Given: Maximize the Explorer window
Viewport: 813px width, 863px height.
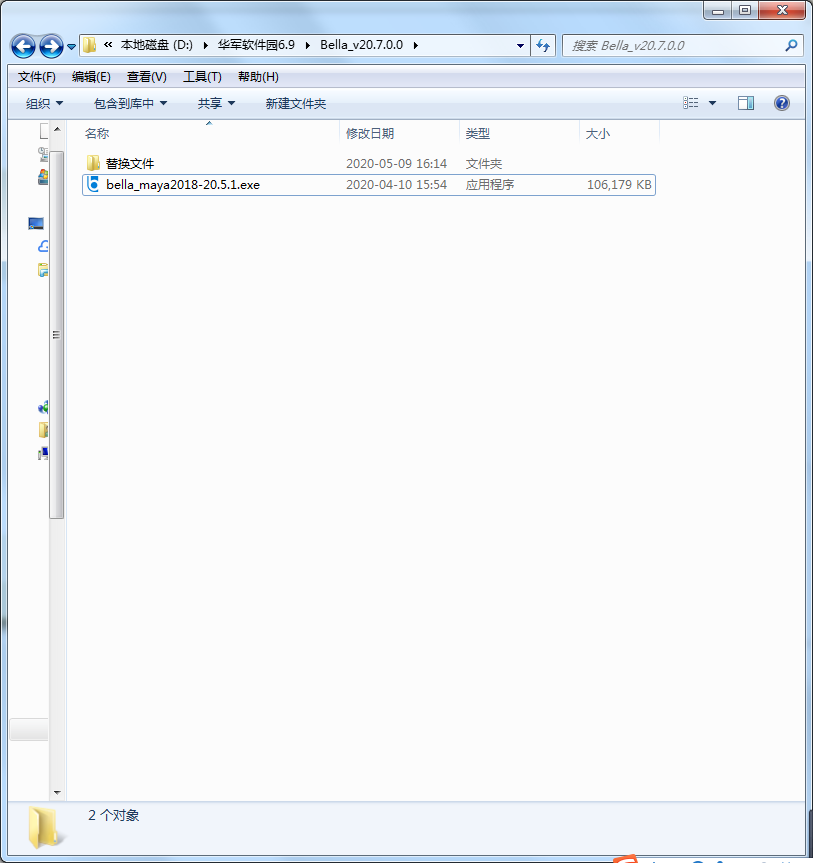Looking at the screenshot, I should pos(745,10).
